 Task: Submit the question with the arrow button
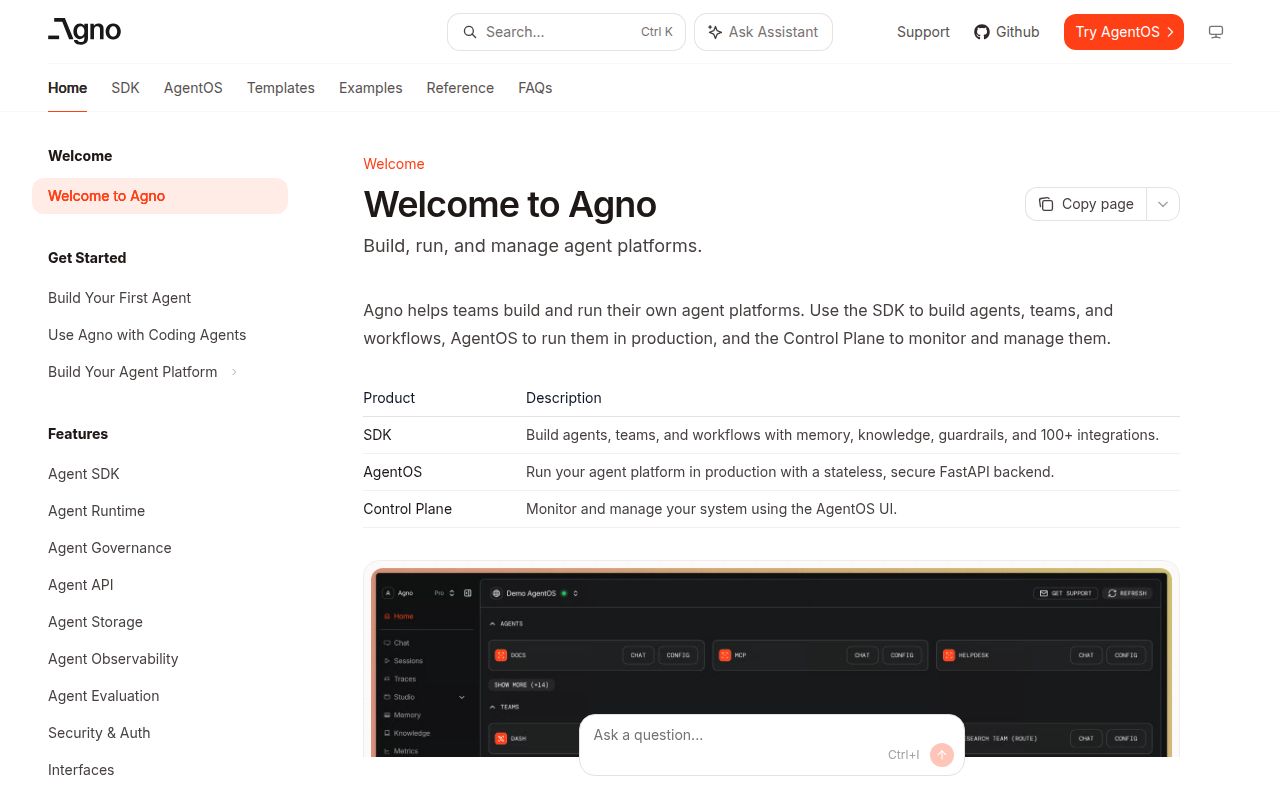tap(941, 755)
